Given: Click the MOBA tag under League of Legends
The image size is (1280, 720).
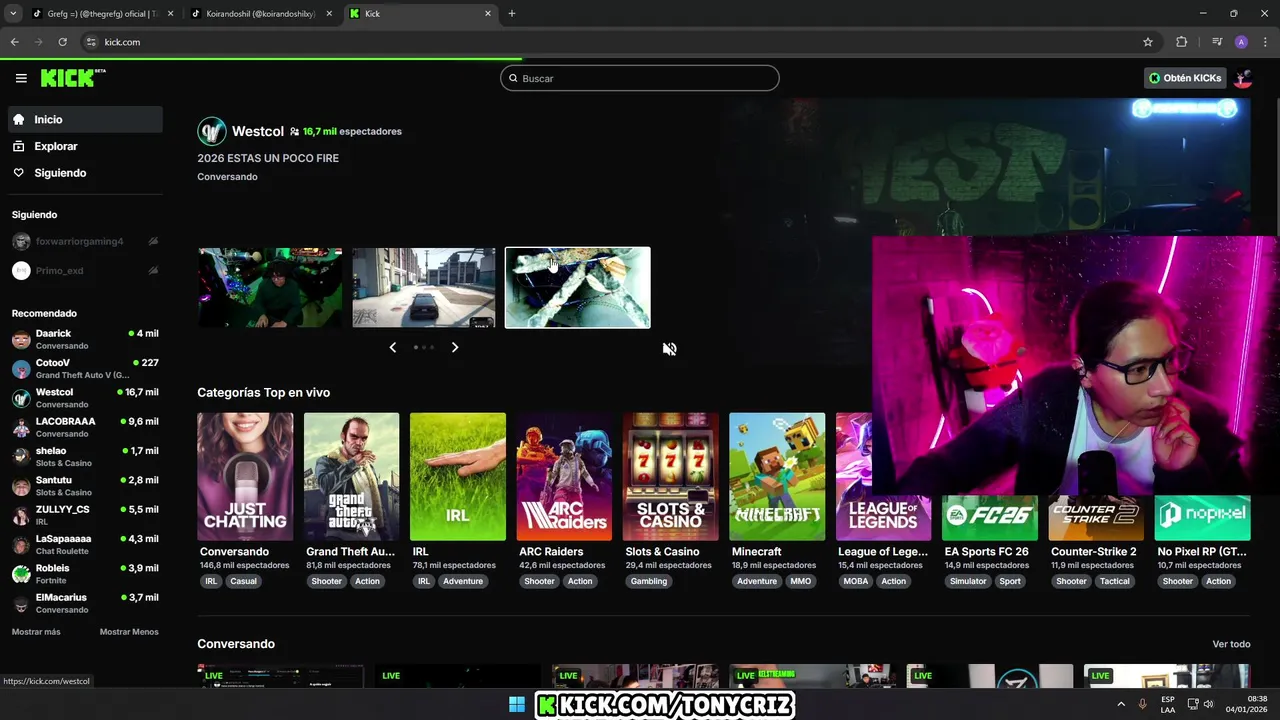Looking at the screenshot, I should (x=856, y=581).
